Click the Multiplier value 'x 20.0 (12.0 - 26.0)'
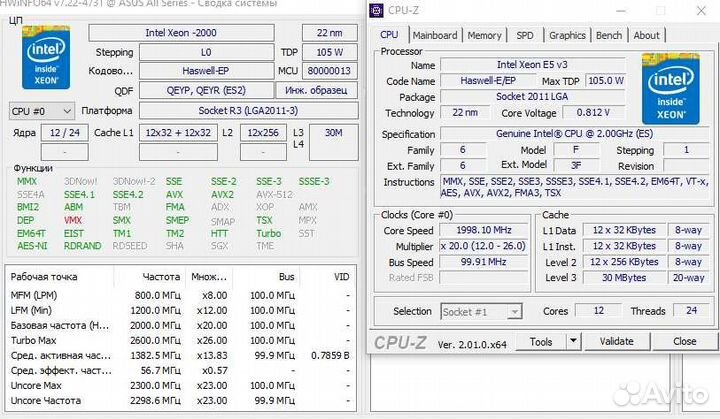 tap(484, 246)
